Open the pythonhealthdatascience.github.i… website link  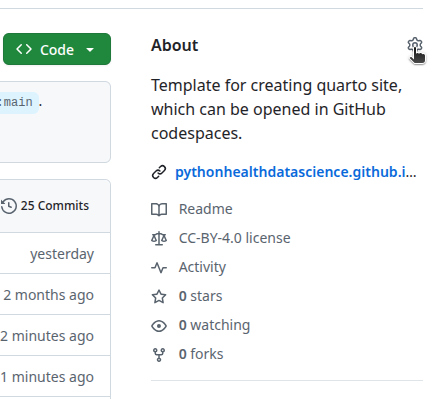point(296,172)
